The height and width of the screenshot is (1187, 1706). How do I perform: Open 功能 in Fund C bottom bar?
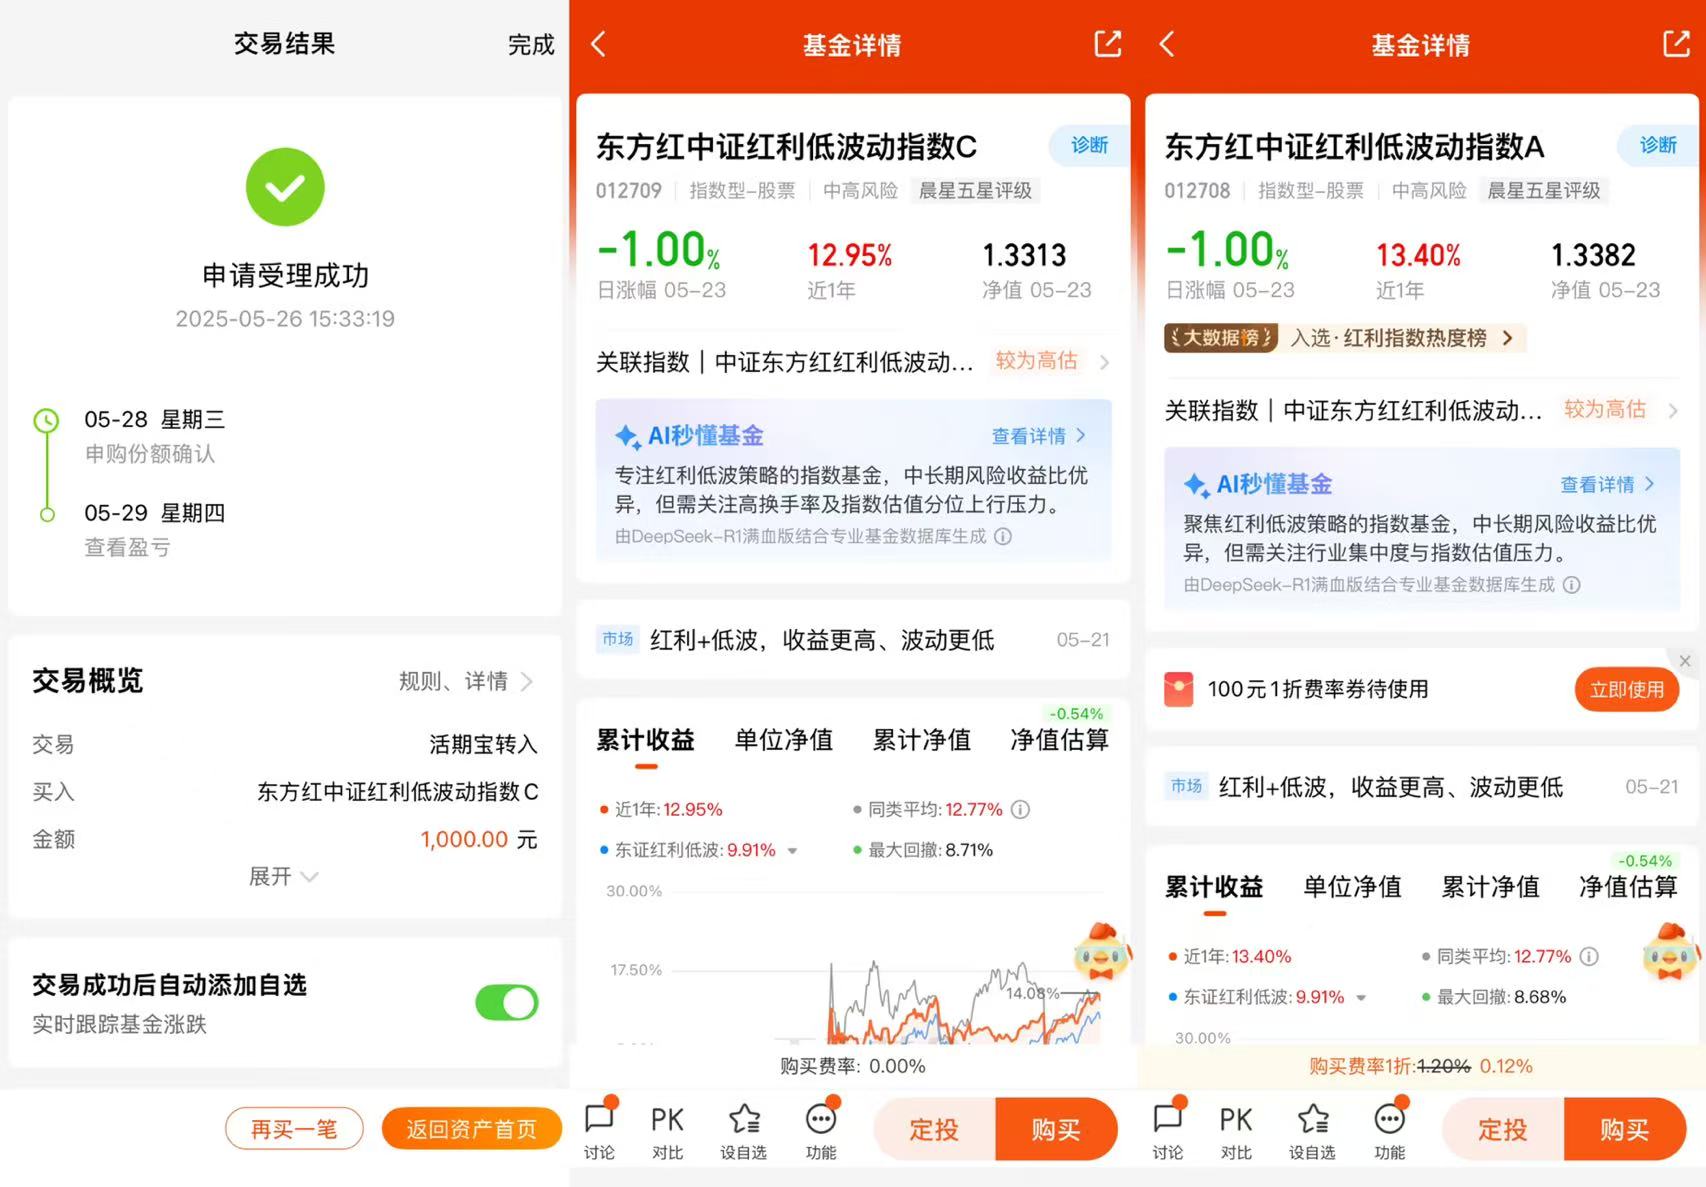(x=821, y=1130)
